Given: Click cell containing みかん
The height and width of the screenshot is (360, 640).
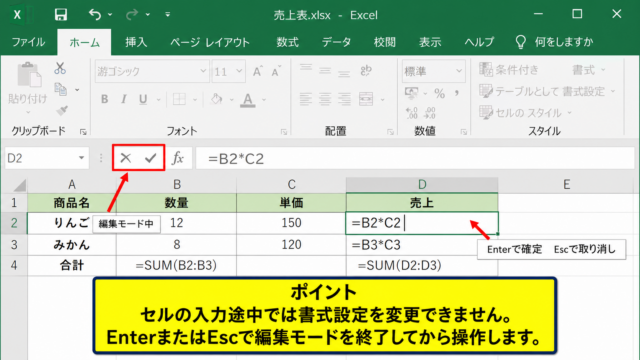Looking at the screenshot, I should coord(72,245).
